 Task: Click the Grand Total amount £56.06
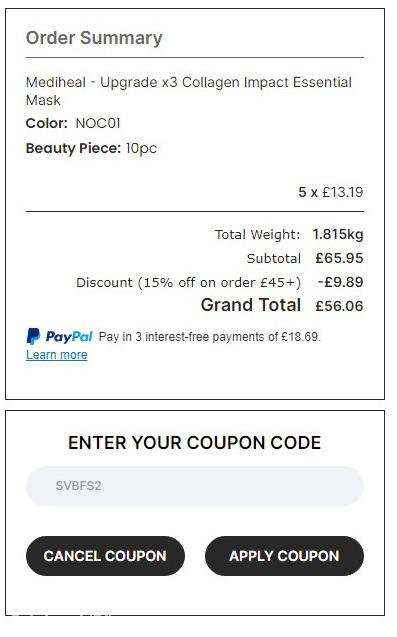[339, 306]
